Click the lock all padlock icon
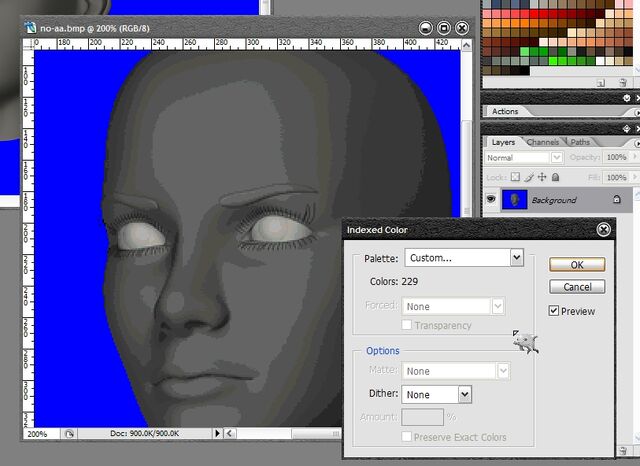 click(555, 177)
